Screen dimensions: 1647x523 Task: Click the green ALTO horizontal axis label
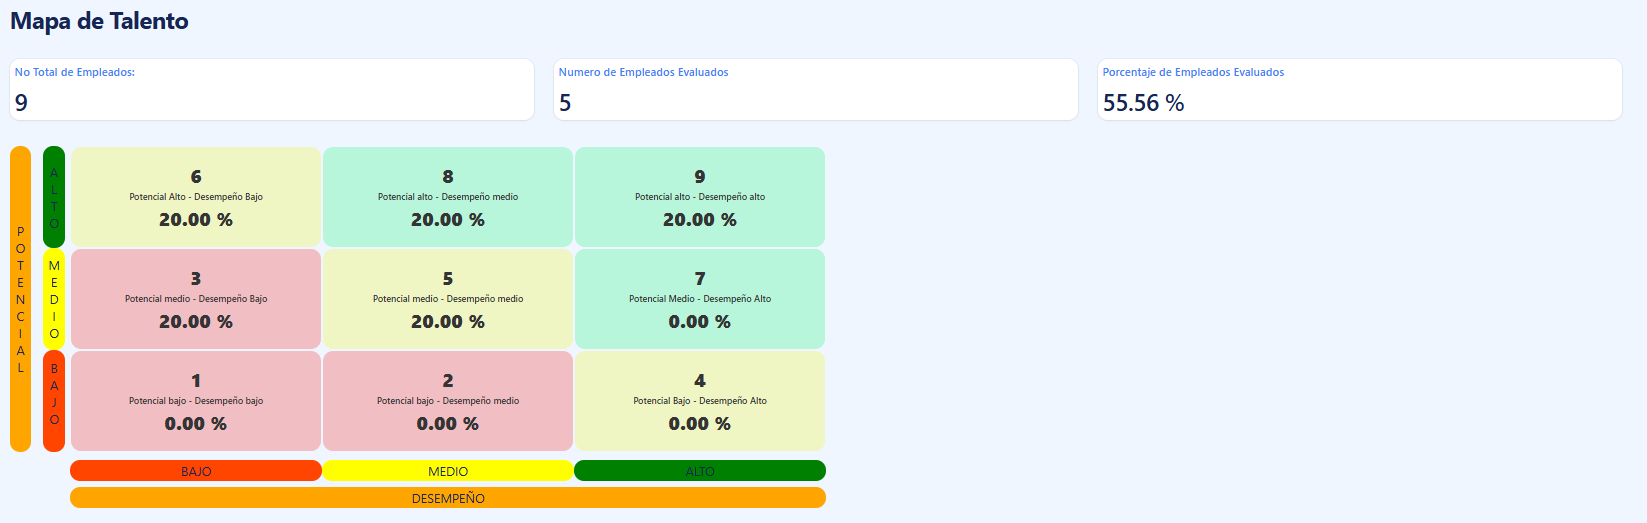(x=700, y=471)
